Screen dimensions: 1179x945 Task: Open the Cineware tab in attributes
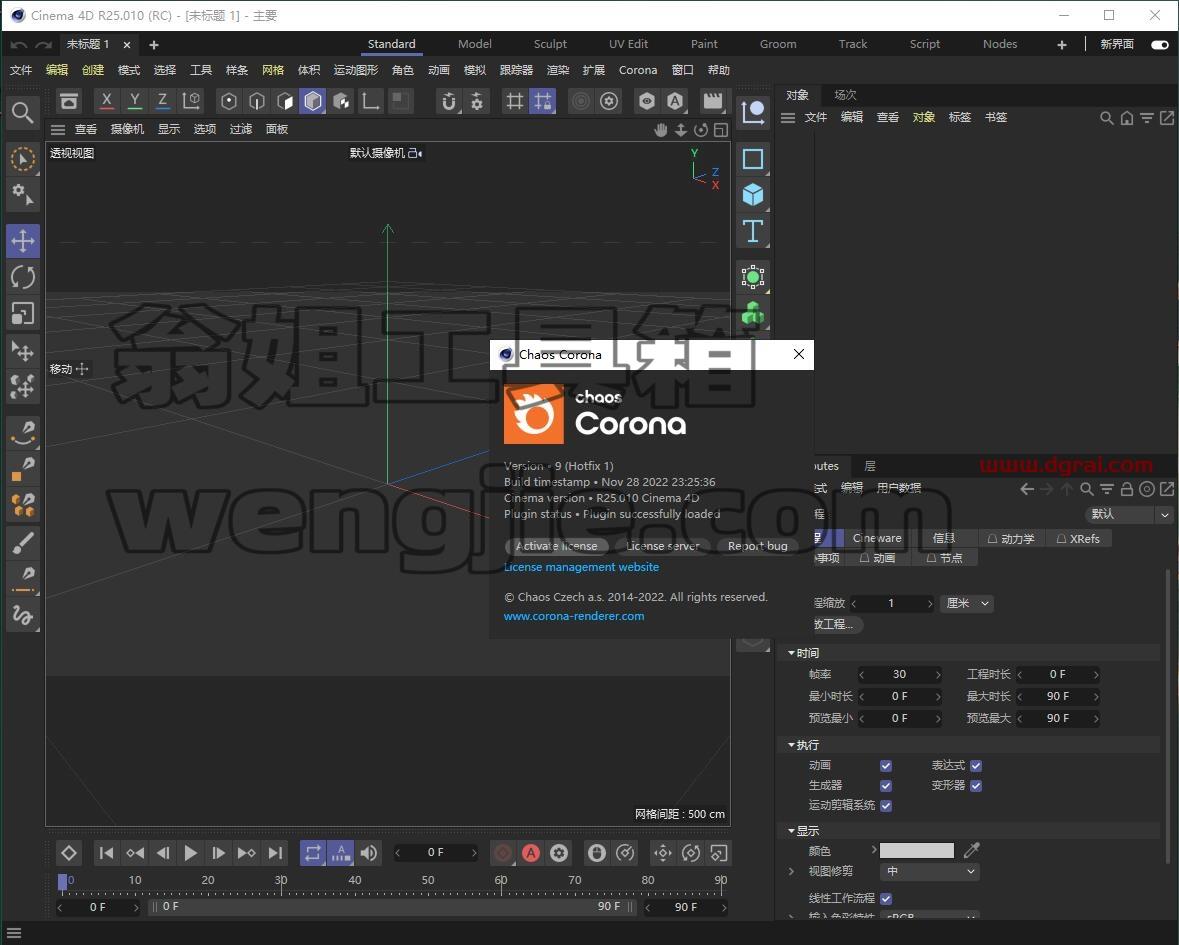pos(876,538)
